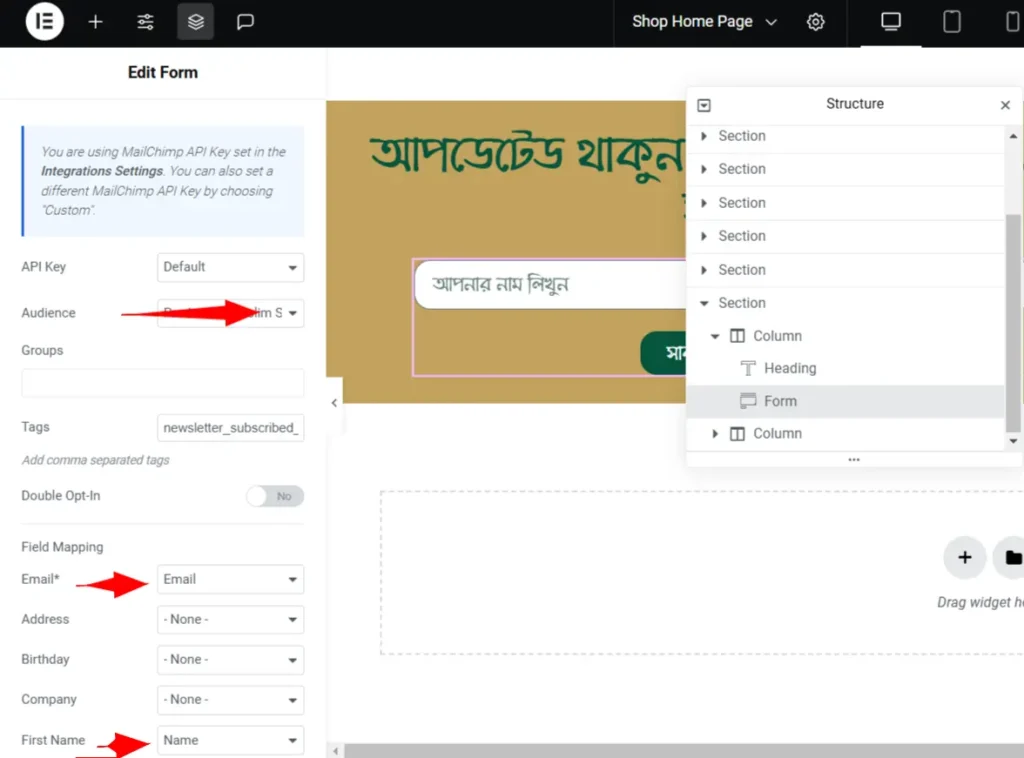Viewport: 1024px width, 758px height.
Task: Click the Structure scrollbar up arrow
Action: (1013, 136)
